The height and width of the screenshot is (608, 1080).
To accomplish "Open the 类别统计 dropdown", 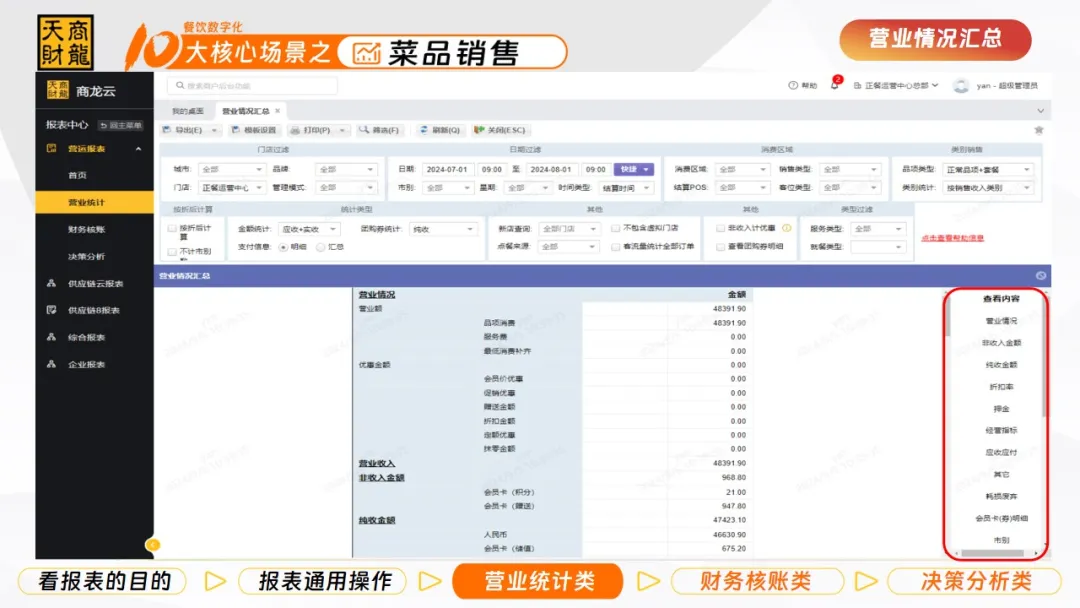I will [988, 187].
